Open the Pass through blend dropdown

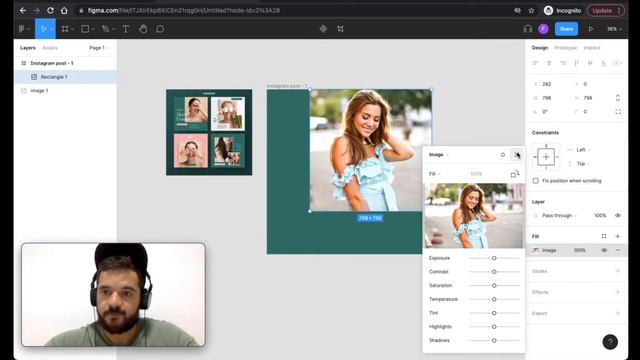[559, 216]
